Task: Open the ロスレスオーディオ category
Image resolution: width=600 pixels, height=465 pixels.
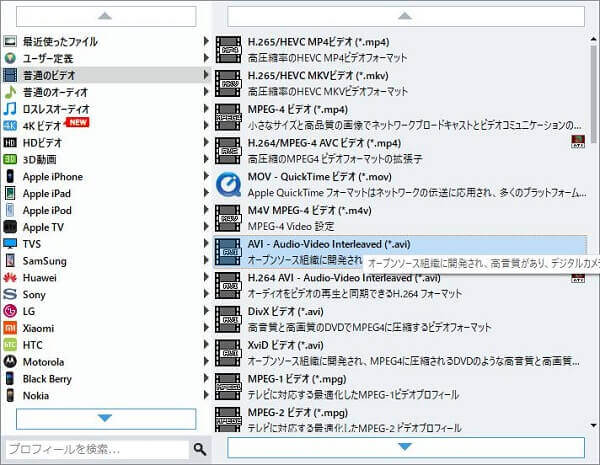Action: (x=106, y=109)
